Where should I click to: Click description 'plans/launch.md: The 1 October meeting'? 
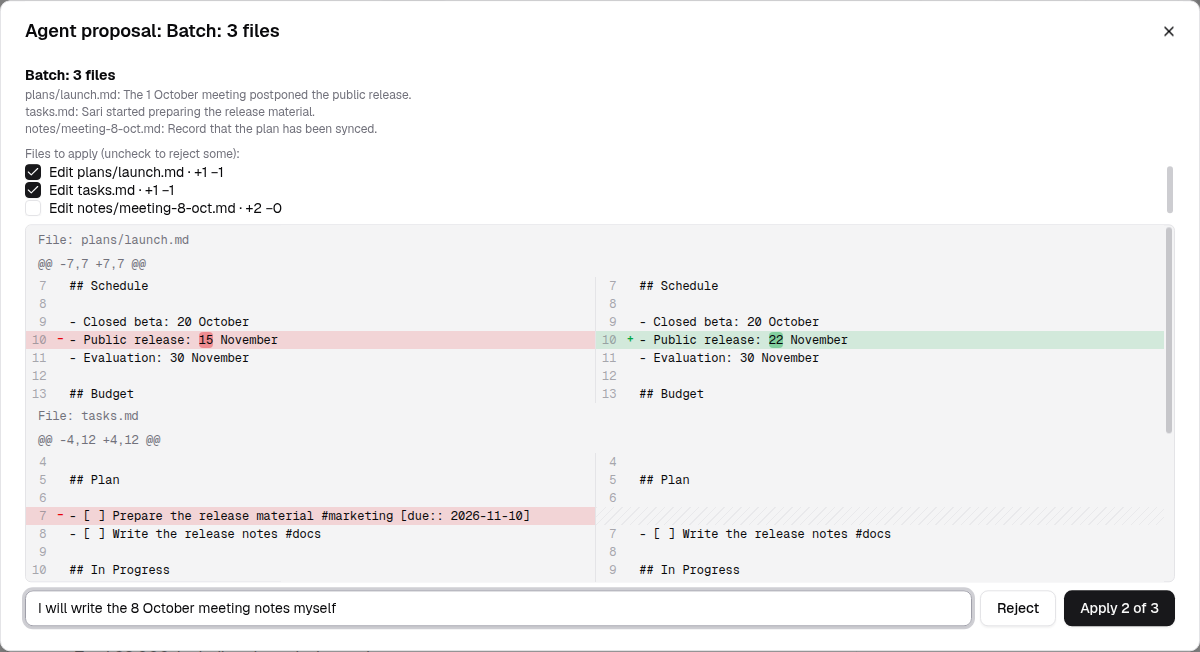pyautogui.click(x=218, y=95)
